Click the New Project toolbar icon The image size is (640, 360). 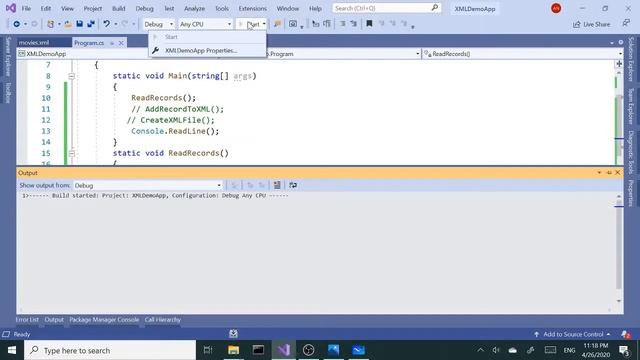click(x=51, y=24)
